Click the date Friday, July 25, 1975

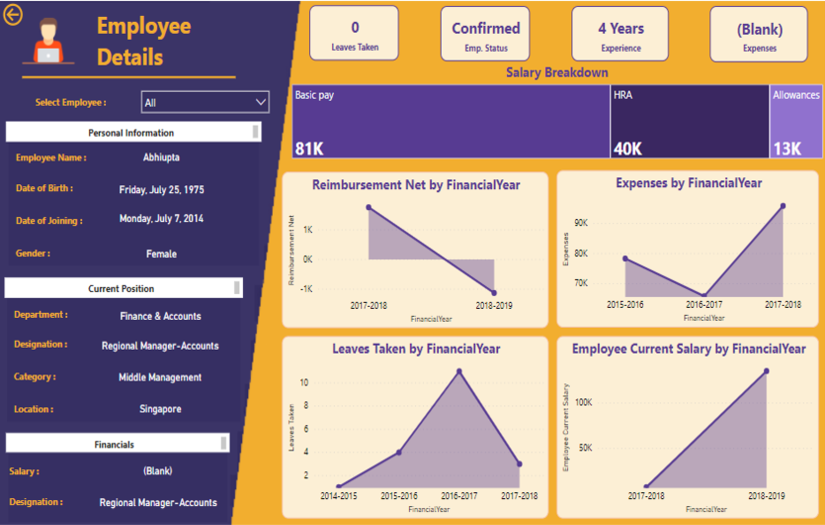click(162, 189)
